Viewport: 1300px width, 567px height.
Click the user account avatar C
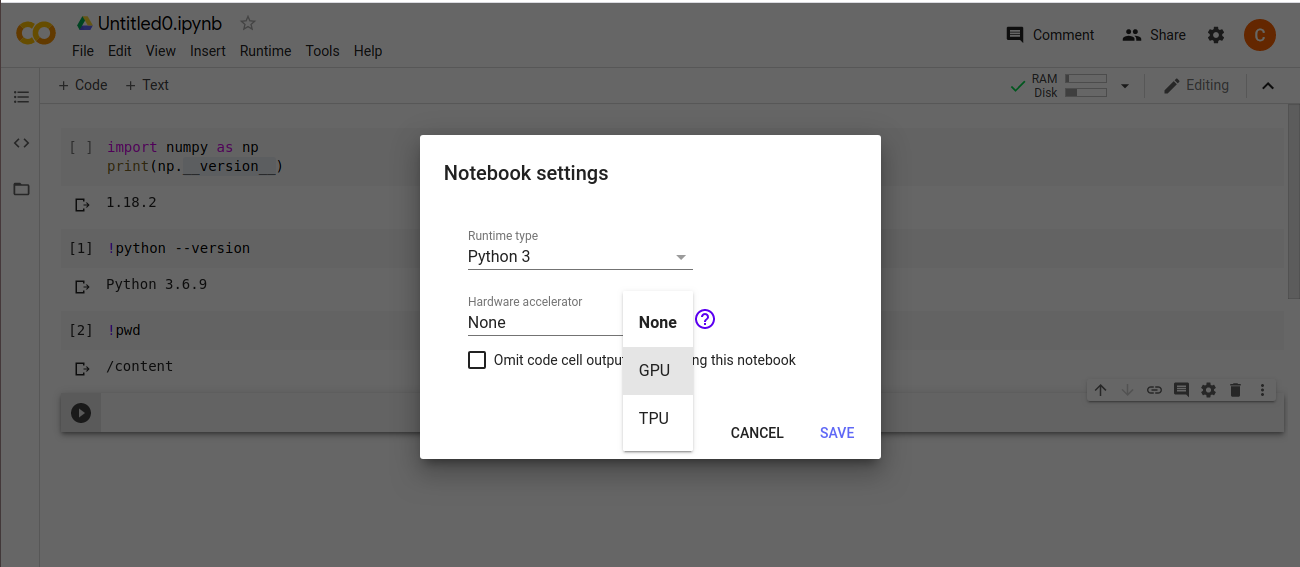tap(1259, 35)
